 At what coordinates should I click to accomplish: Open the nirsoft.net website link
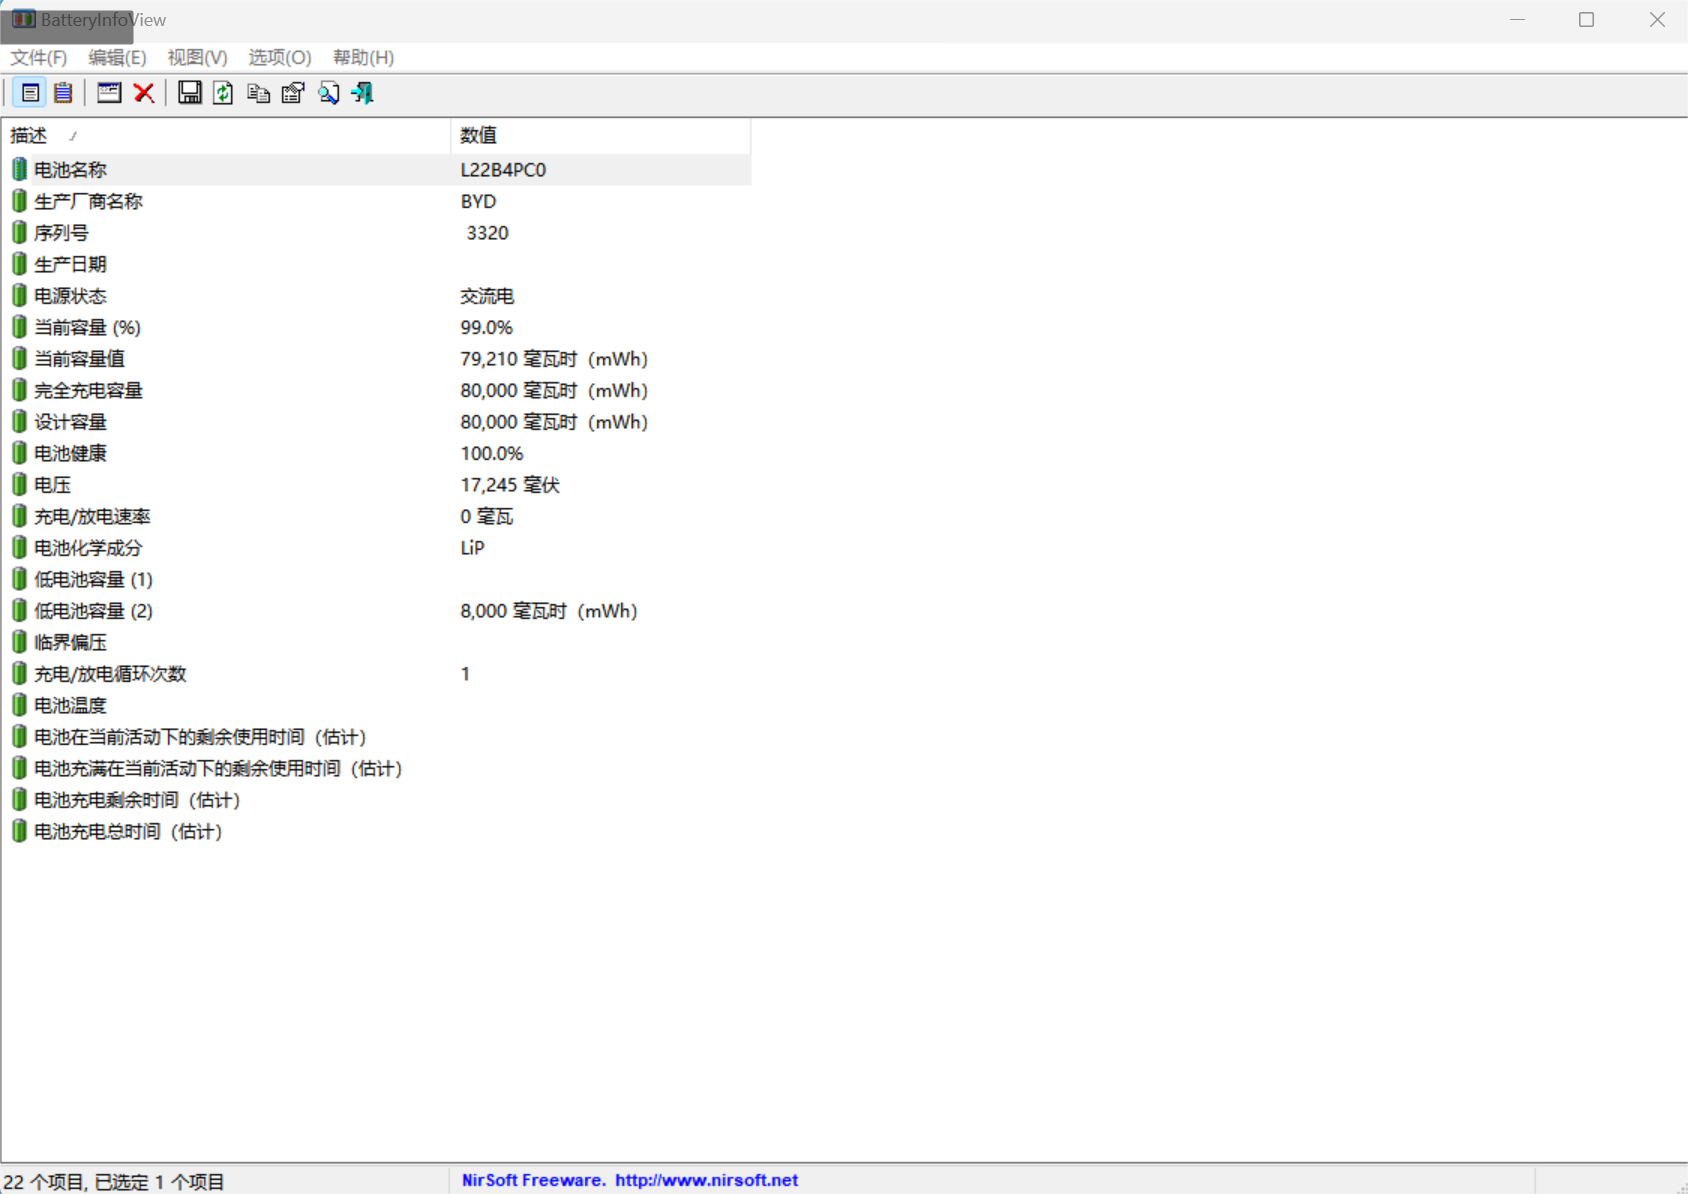[706, 1180]
